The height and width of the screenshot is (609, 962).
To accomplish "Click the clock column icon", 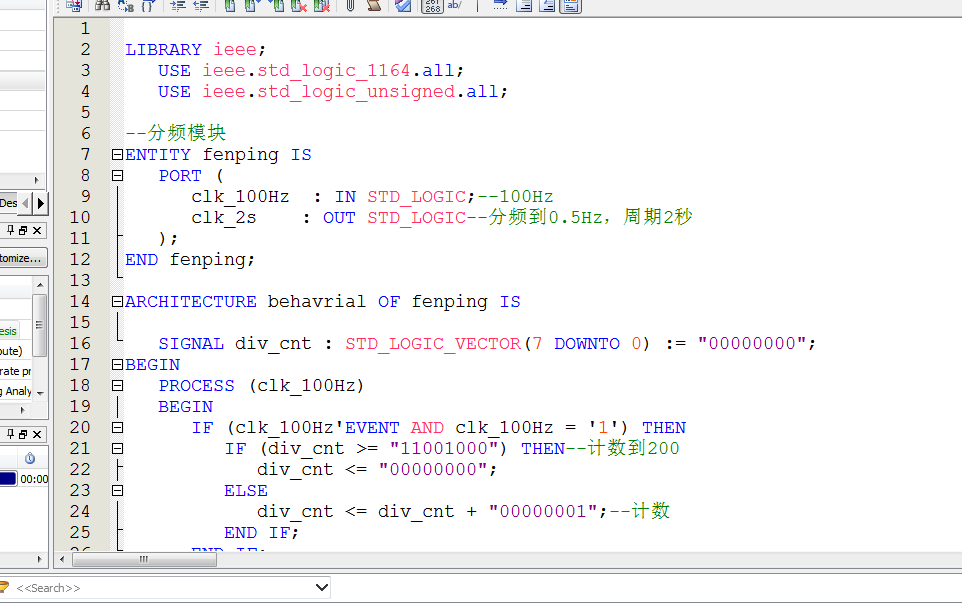I will (29, 458).
